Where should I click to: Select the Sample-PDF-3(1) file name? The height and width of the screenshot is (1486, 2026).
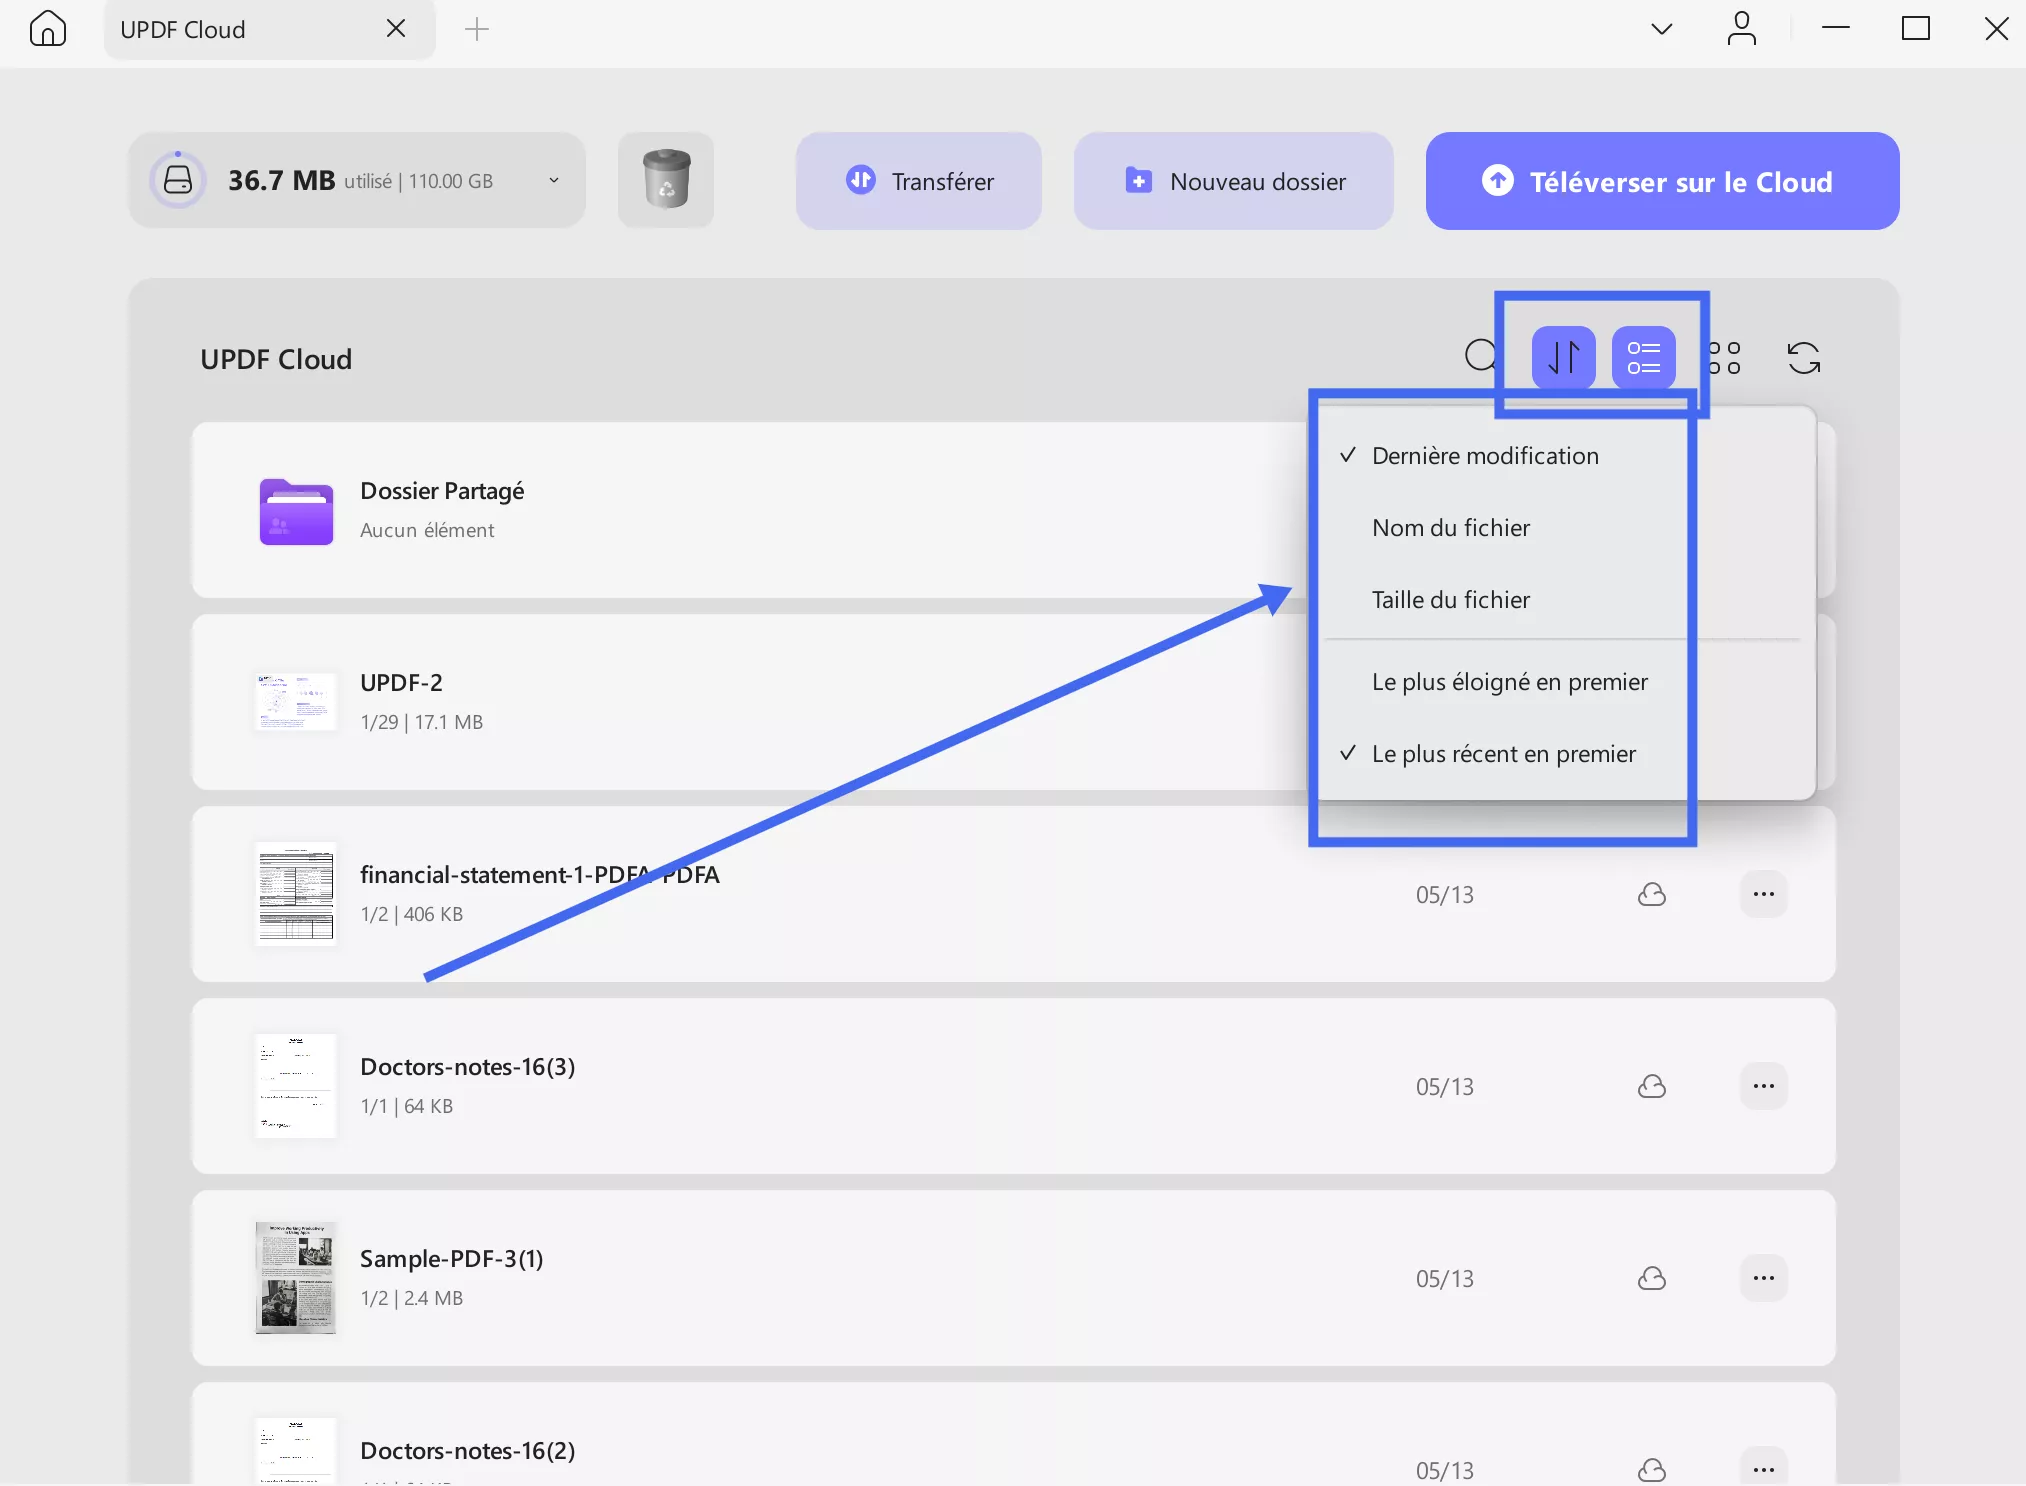pos(451,1259)
